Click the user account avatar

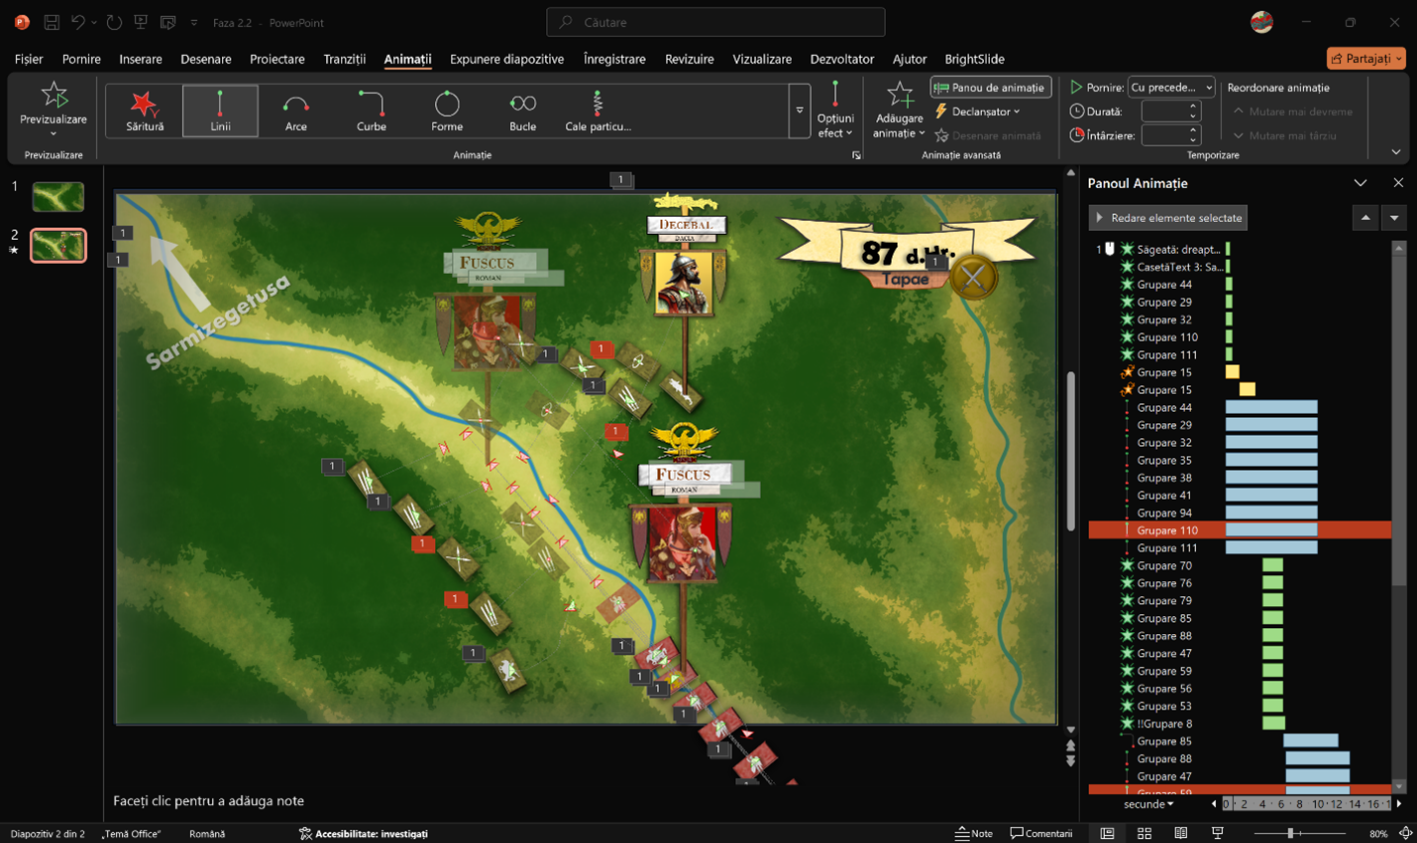click(1262, 22)
